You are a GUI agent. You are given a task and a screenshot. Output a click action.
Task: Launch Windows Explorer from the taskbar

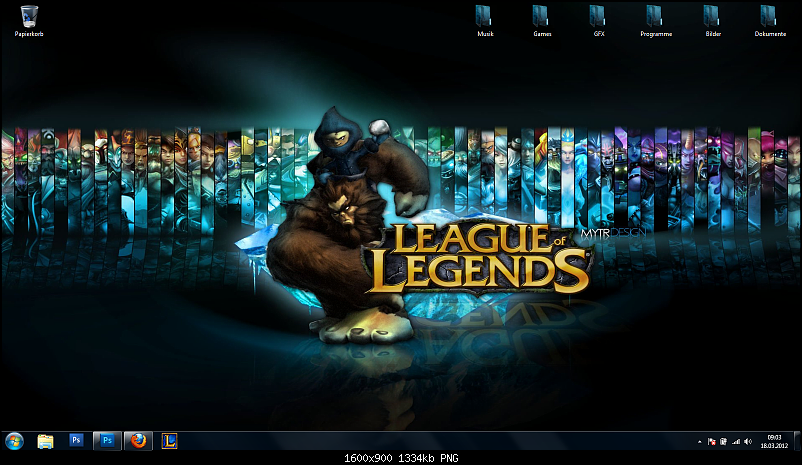point(45,441)
